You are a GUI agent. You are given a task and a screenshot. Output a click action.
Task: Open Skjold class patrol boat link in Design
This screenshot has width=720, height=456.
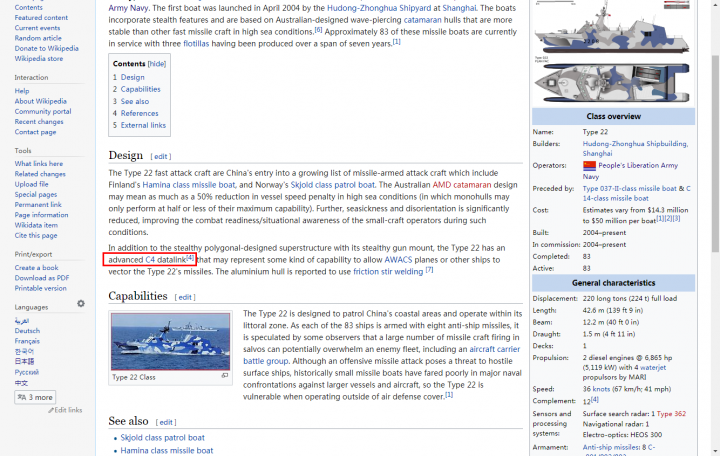tap(332, 185)
